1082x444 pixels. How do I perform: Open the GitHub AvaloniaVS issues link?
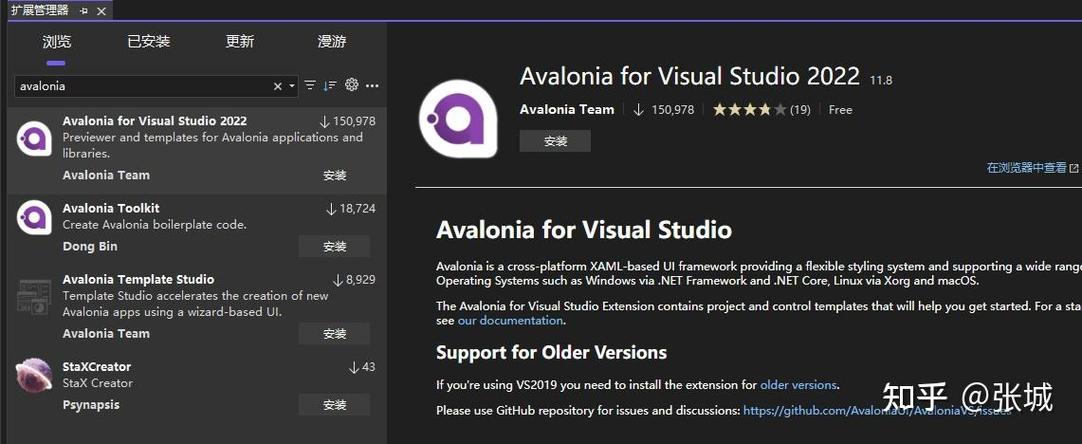(877, 410)
